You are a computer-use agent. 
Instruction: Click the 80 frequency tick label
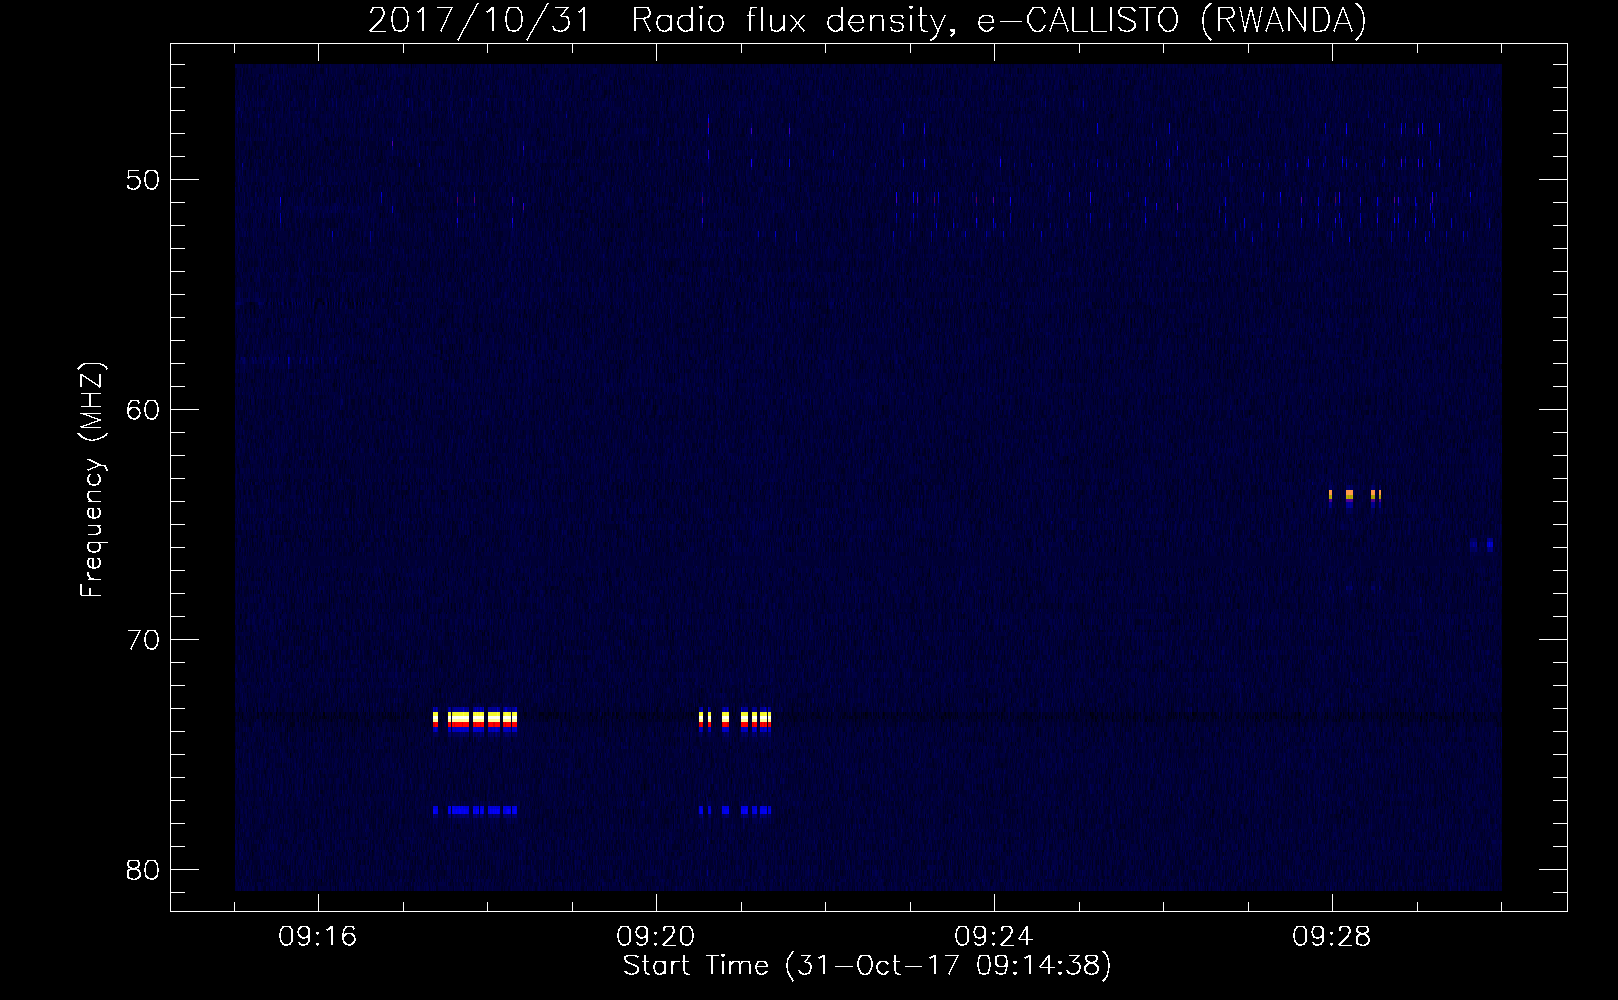(143, 870)
